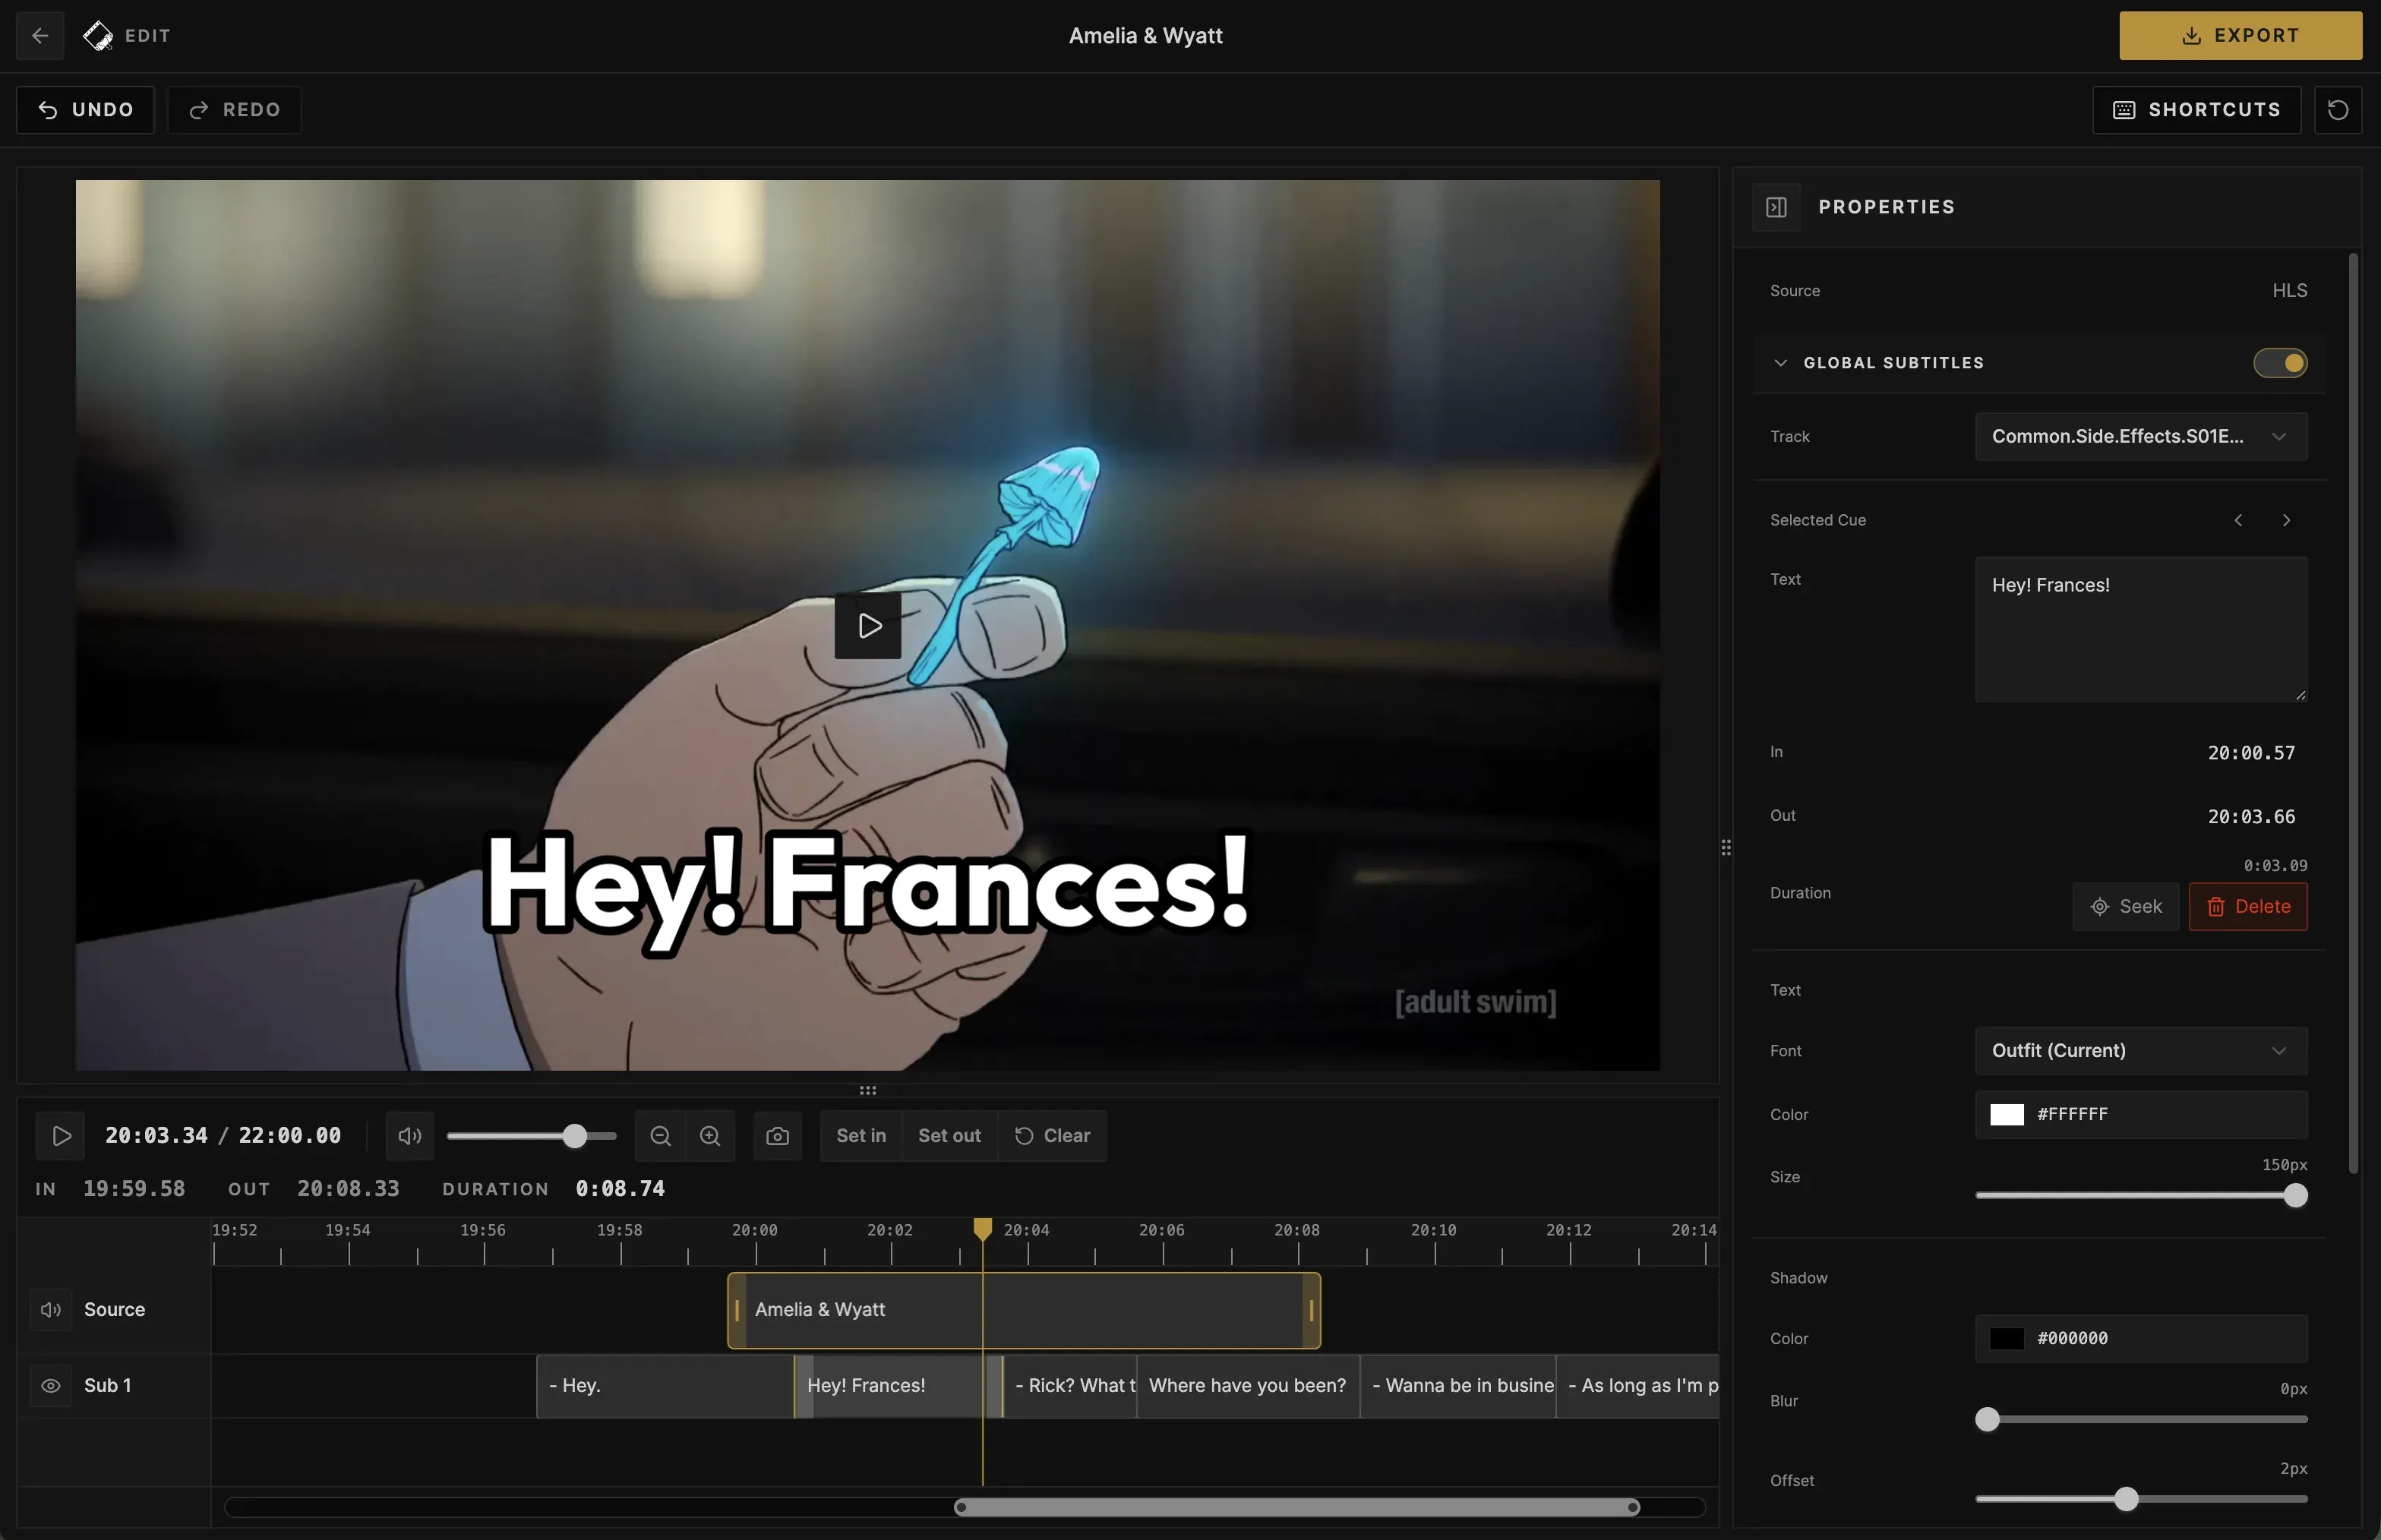Screen dimensions: 2381x1540
Task: Click the playhead marker on the ruler
Action: click(x=983, y=1229)
